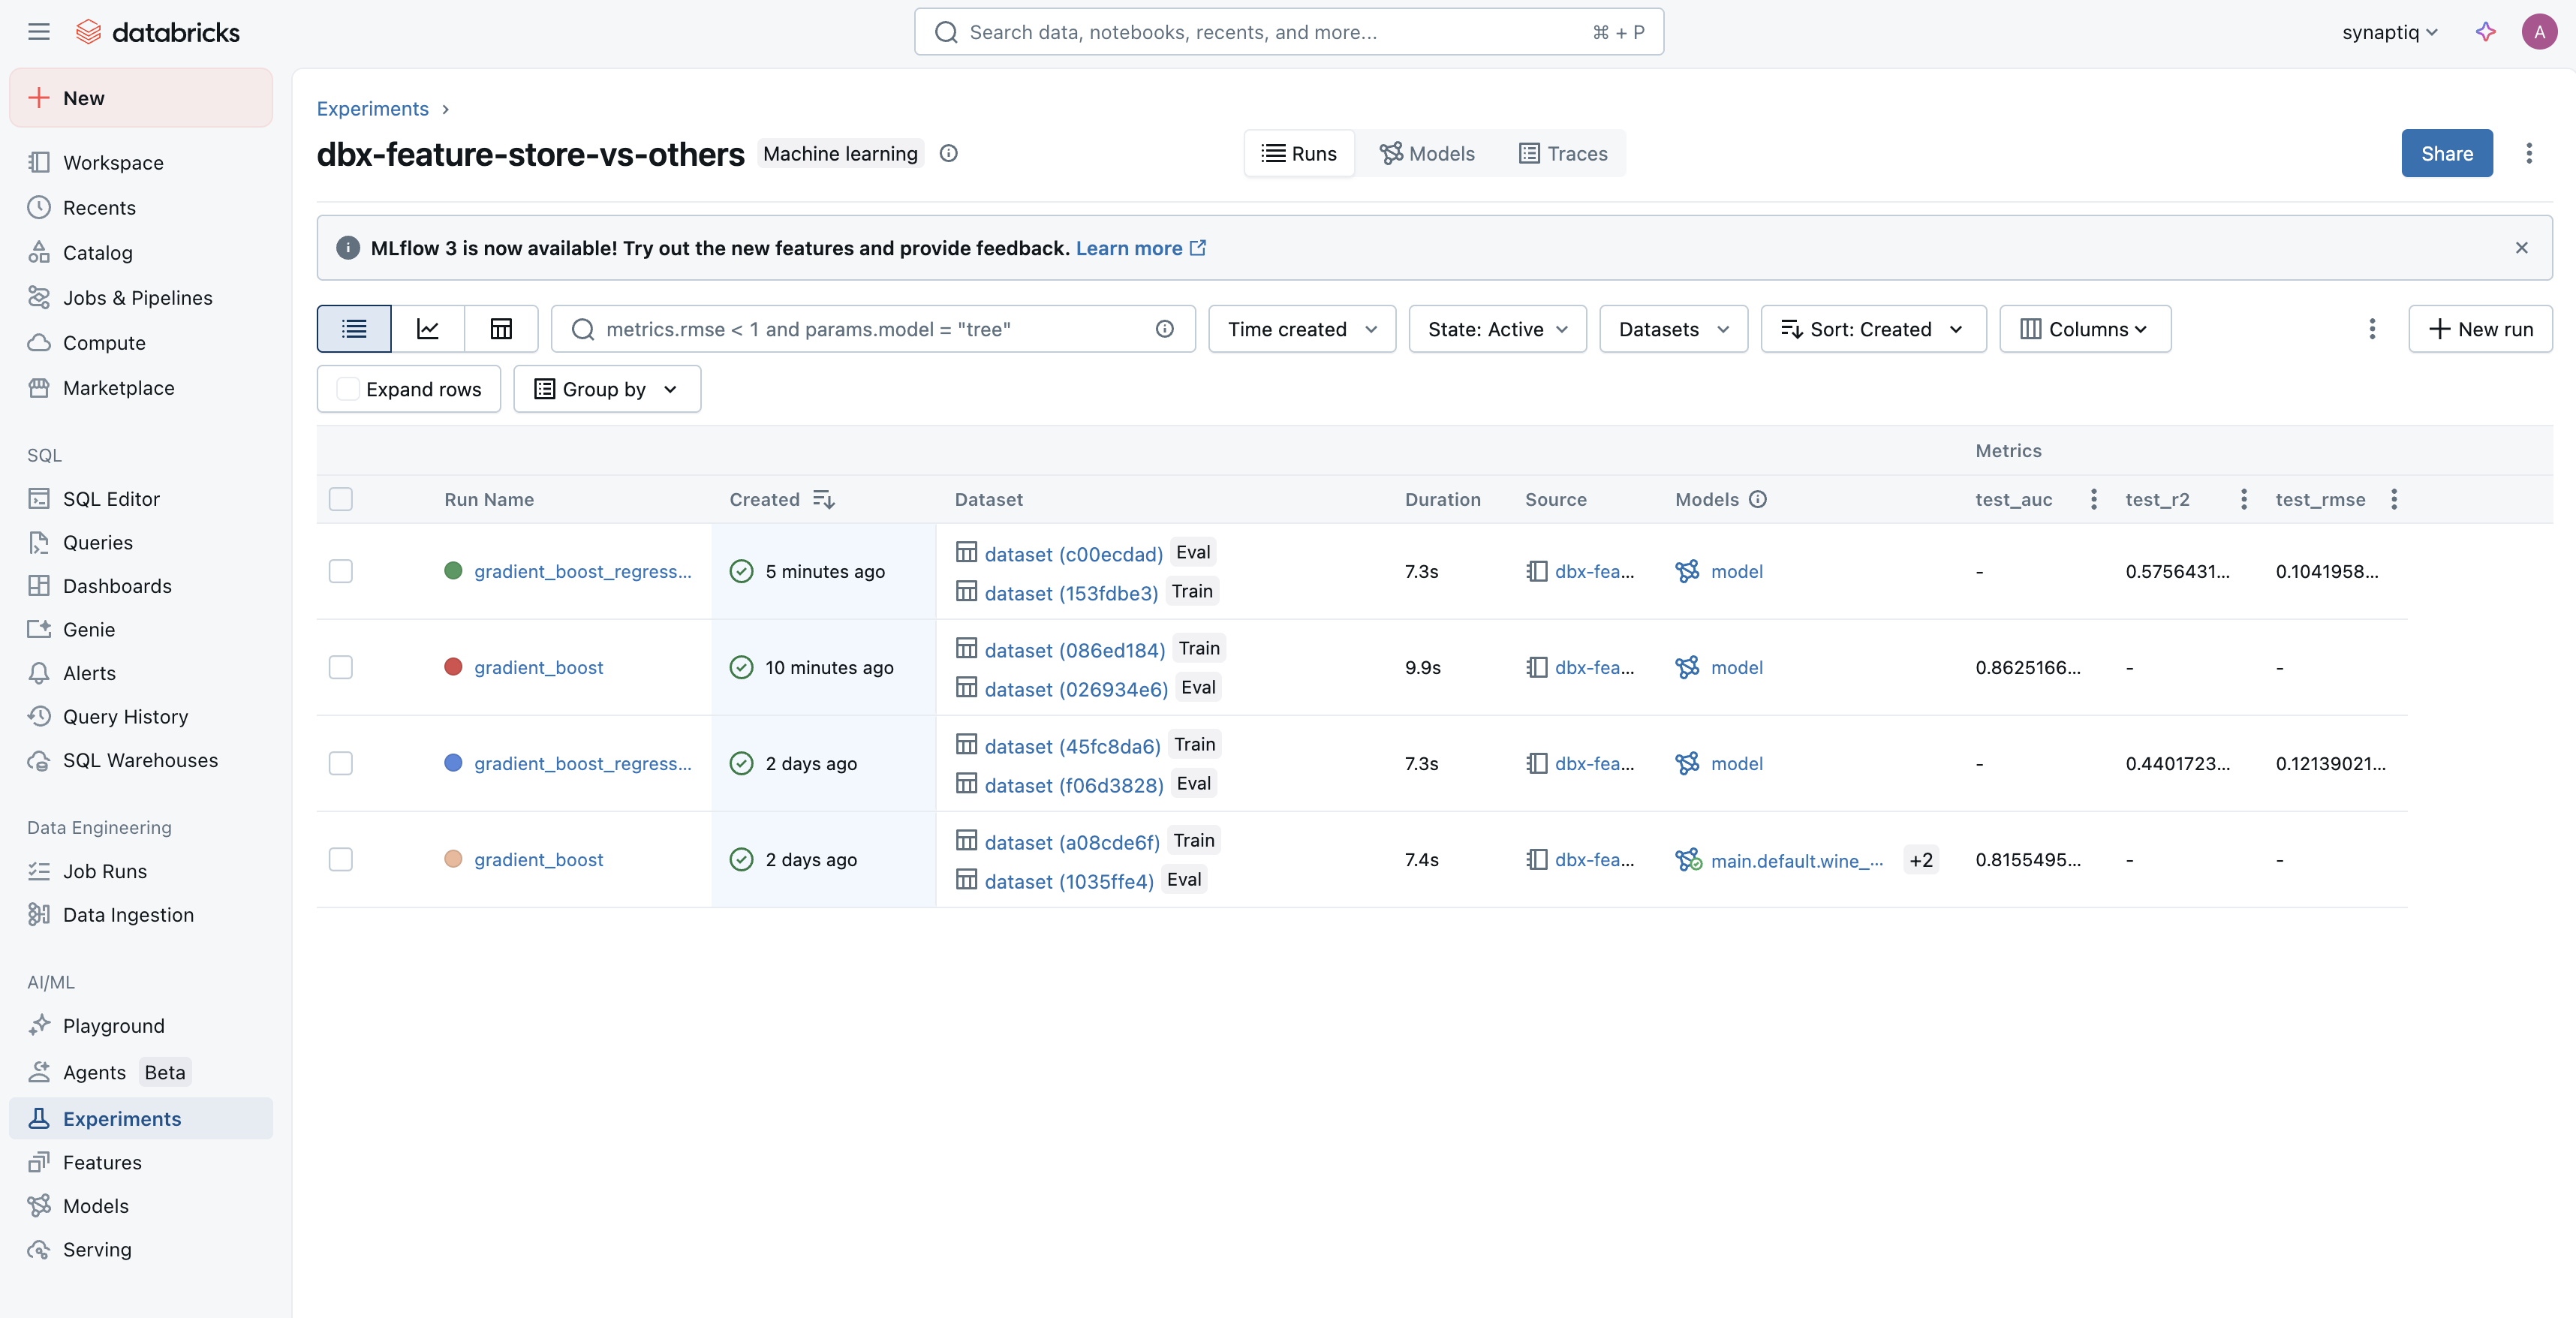Check the 10 minutes ago gradient_boost run
Image resolution: width=2576 pixels, height=1318 pixels.
click(341, 667)
